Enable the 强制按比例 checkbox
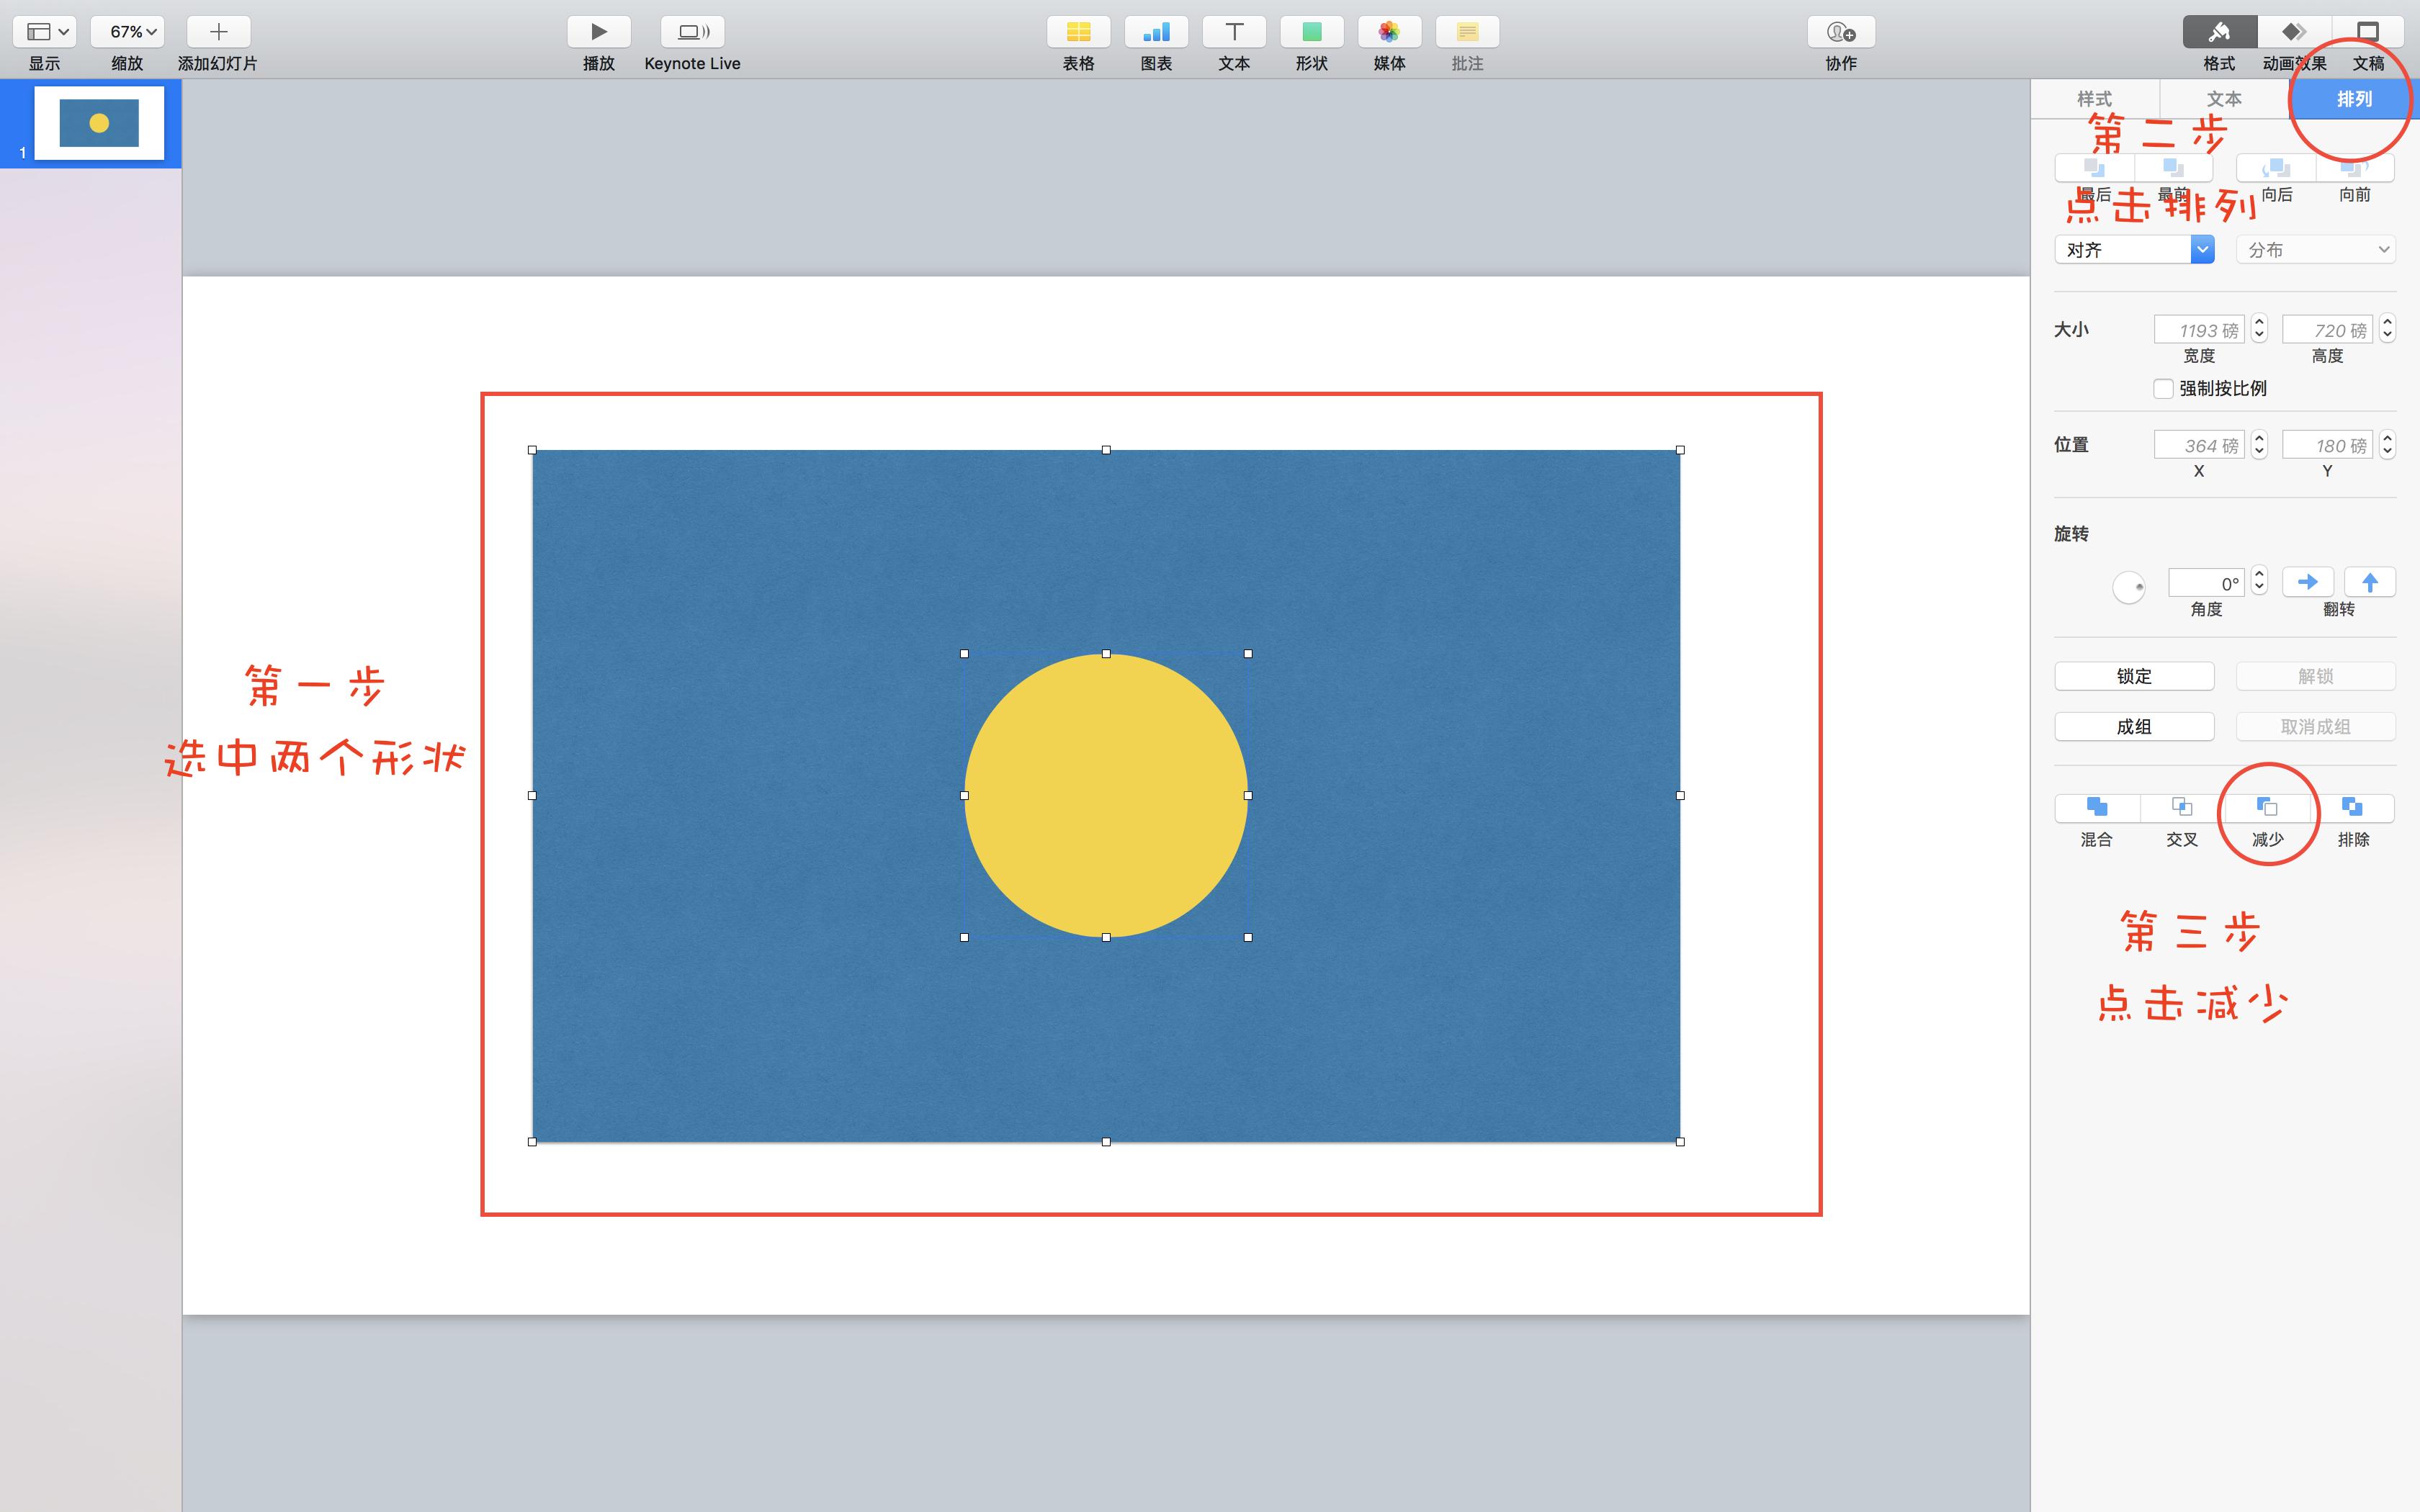Viewport: 2420px width, 1512px height. coord(2163,389)
